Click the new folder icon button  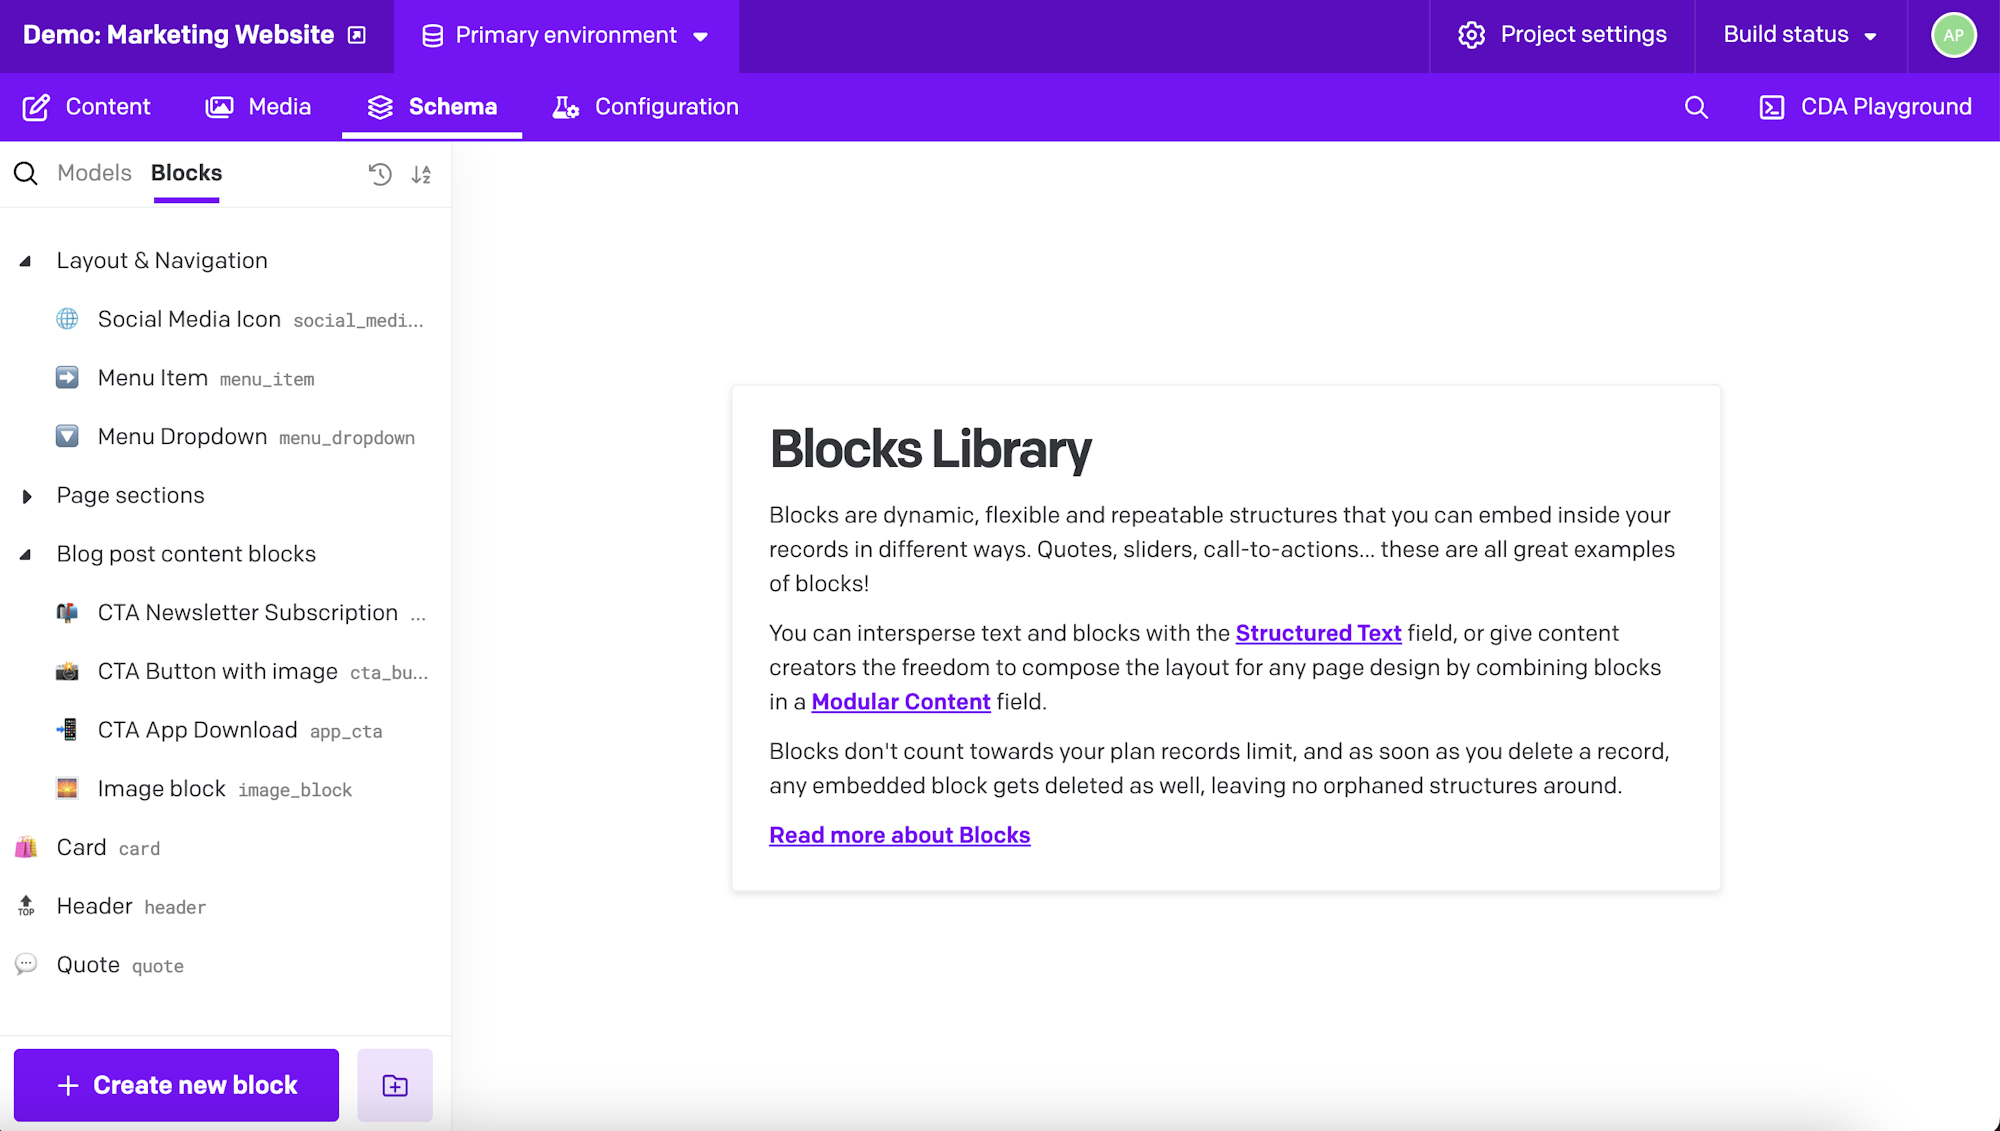(x=395, y=1085)
